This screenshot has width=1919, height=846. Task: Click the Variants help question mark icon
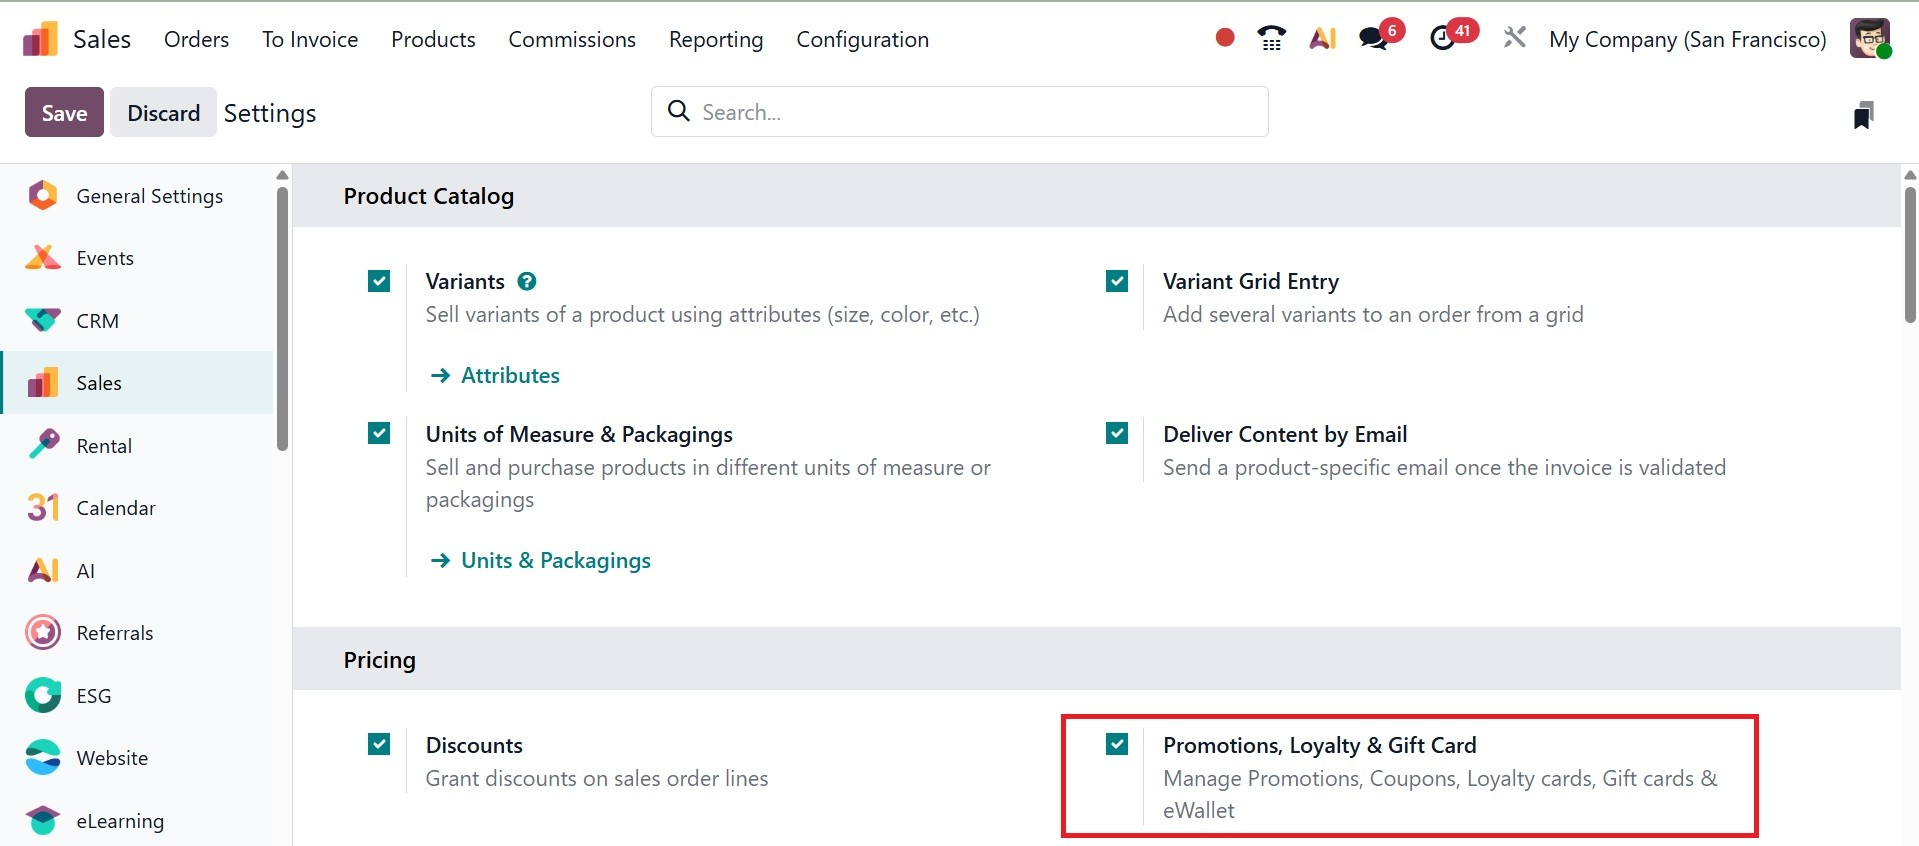[527, 281]
